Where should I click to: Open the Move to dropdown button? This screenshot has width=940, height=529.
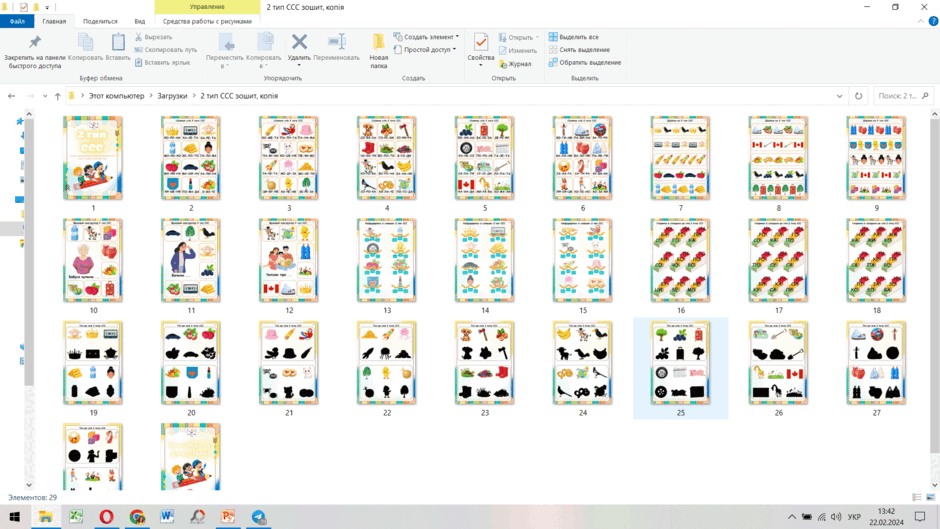coord(225,51)
